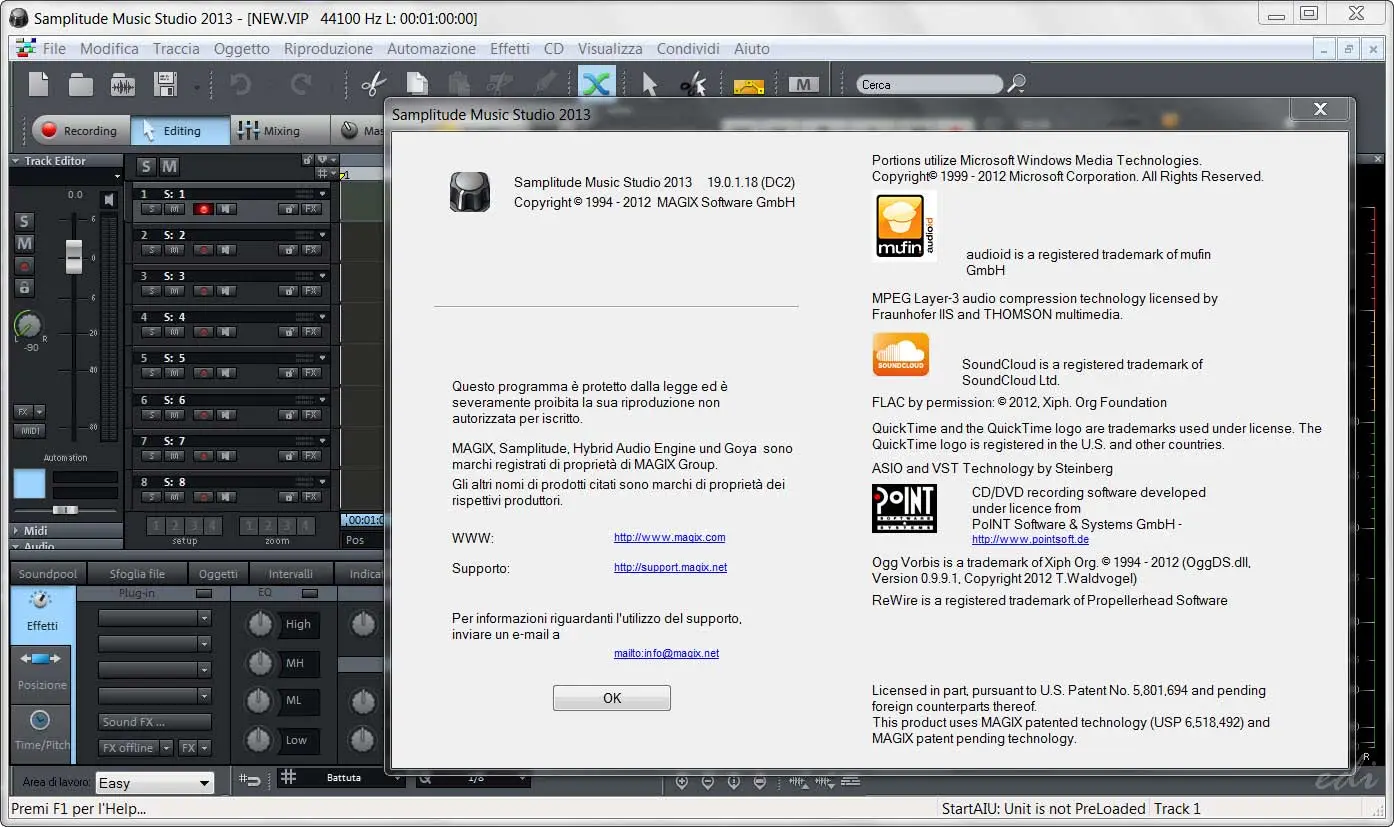Open the Effetti menu in the menu bar
This screenshot has height=827, width=1394.
pyautogui.click(x=510, y=48)
